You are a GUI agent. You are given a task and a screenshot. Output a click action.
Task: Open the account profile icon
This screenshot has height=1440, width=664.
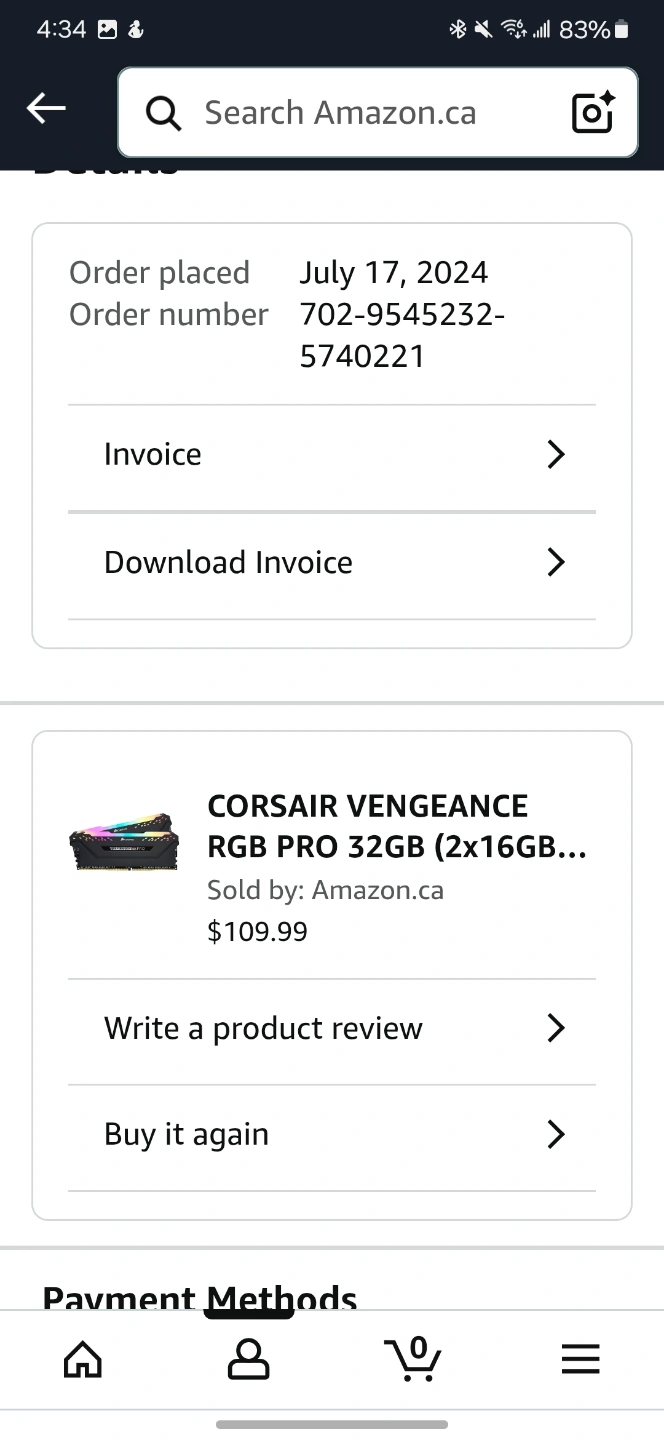point(248,1359)
